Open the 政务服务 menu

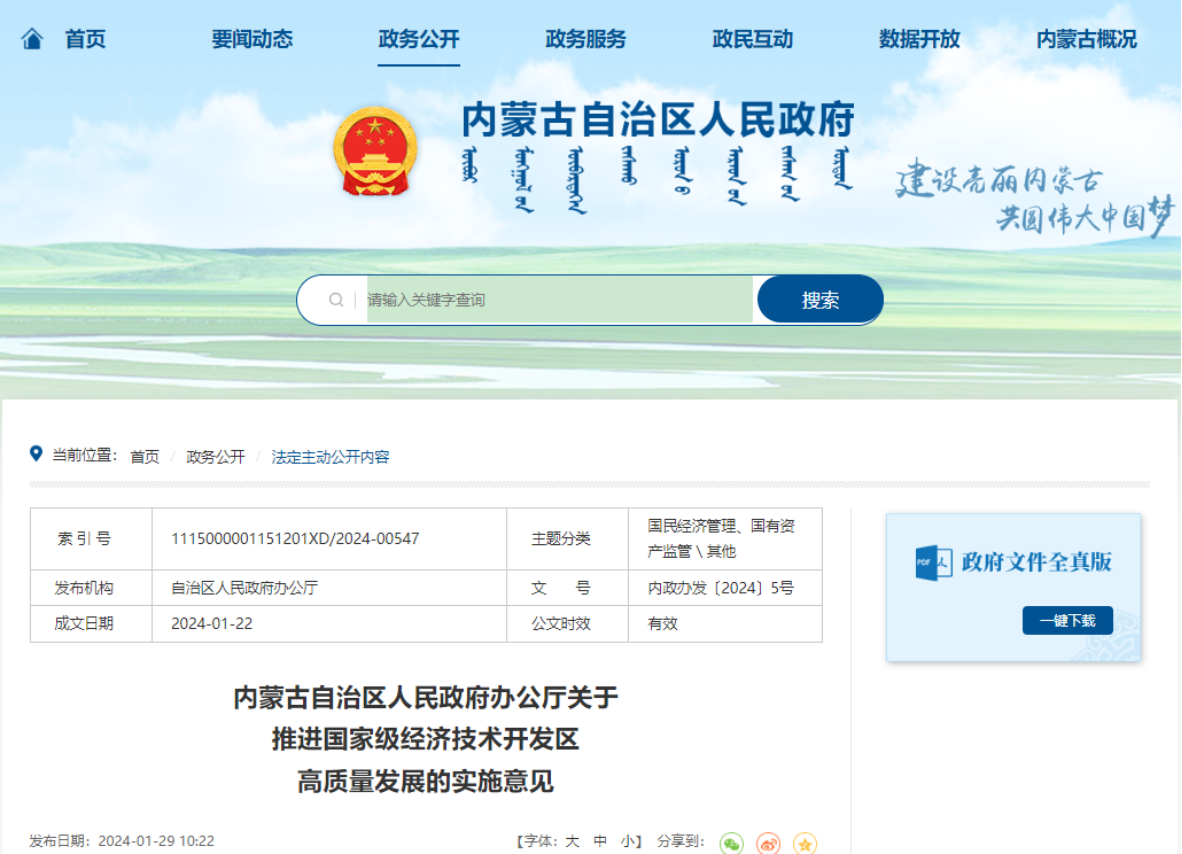pos(586,39)
